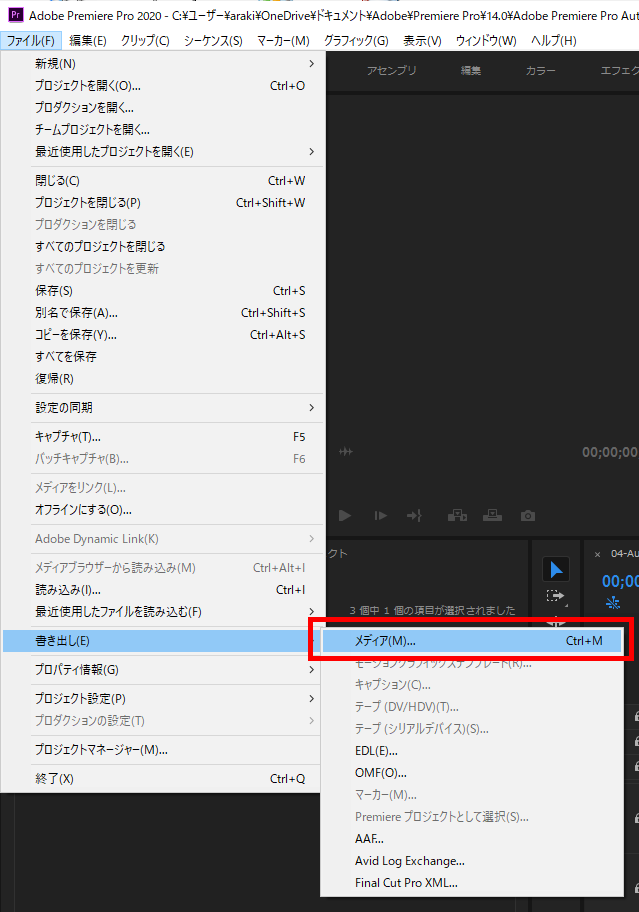Toggle the nest sequence icon below the timecode
The image size is (639, 912).
[613, 603]
